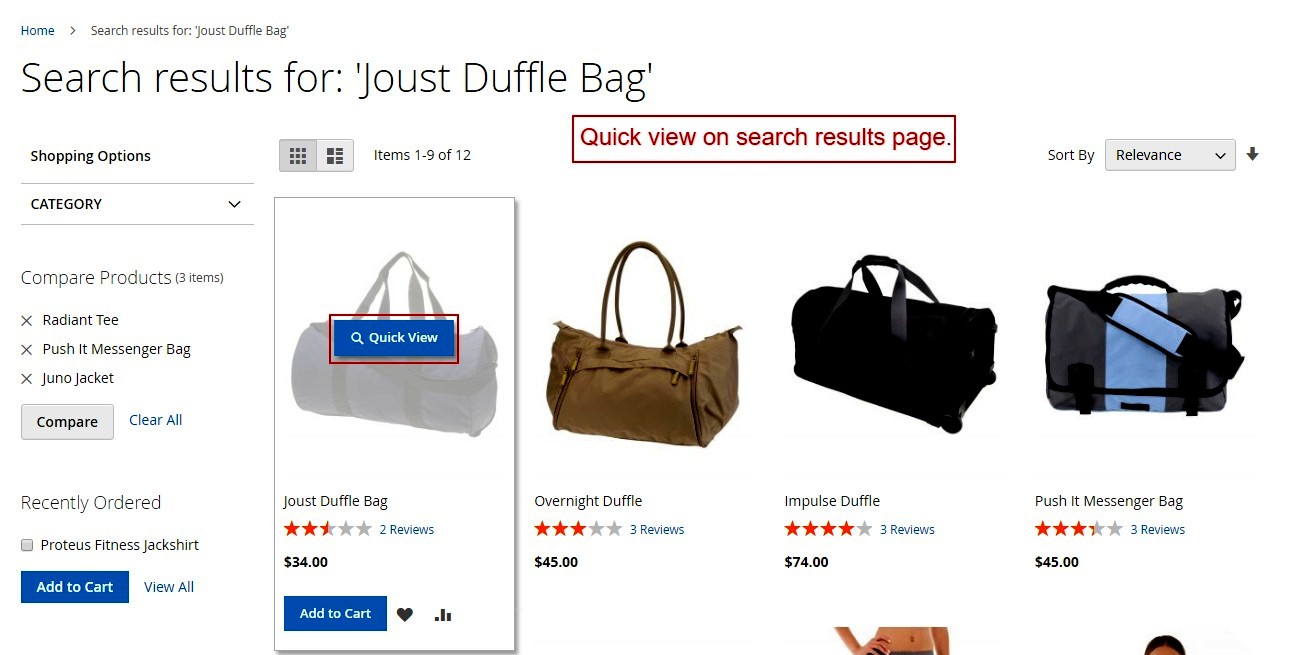1298x655 pixels.
Task: Click the Compare button
Action: click(x=67, y=422)
